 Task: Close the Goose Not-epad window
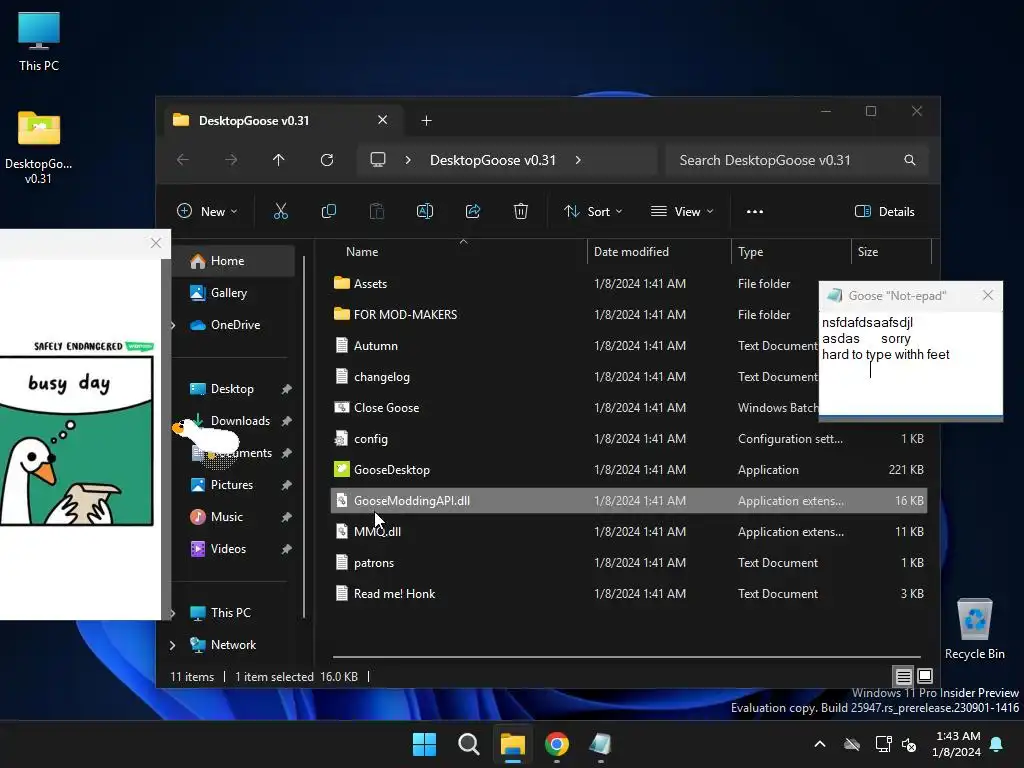pyautogui.click(x=987, y=295)
